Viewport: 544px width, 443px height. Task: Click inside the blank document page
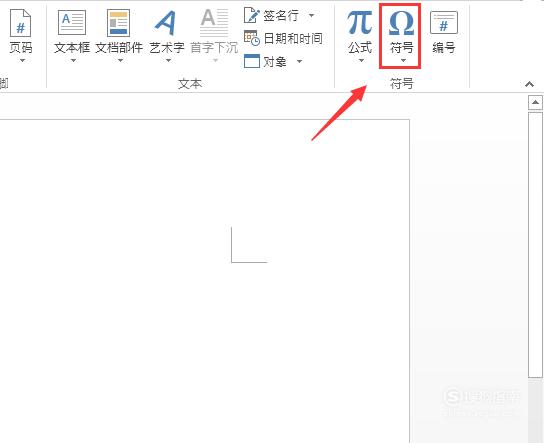click(x=205, y=281)
